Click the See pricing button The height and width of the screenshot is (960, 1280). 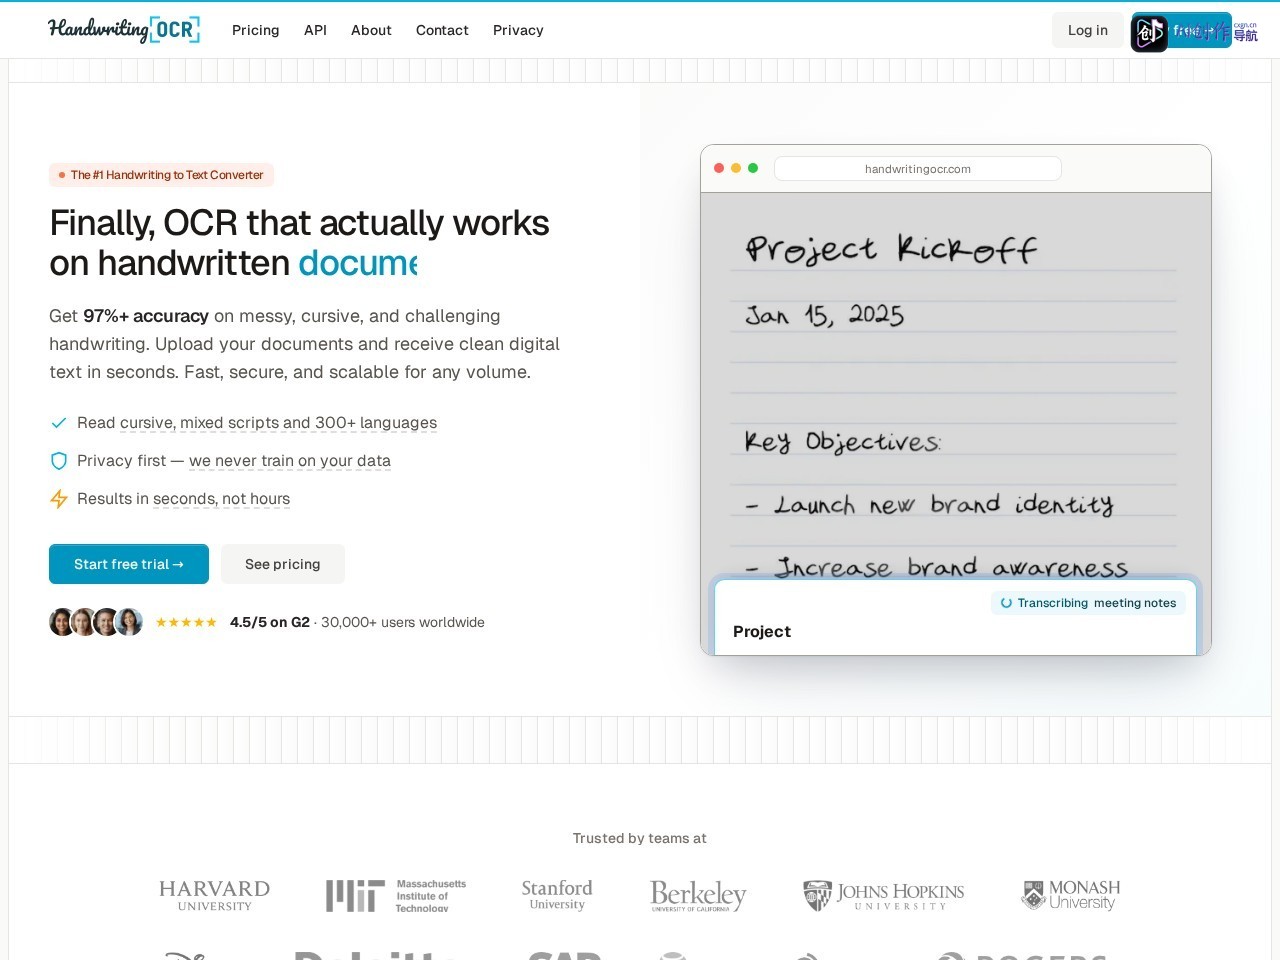coord(283,564)
